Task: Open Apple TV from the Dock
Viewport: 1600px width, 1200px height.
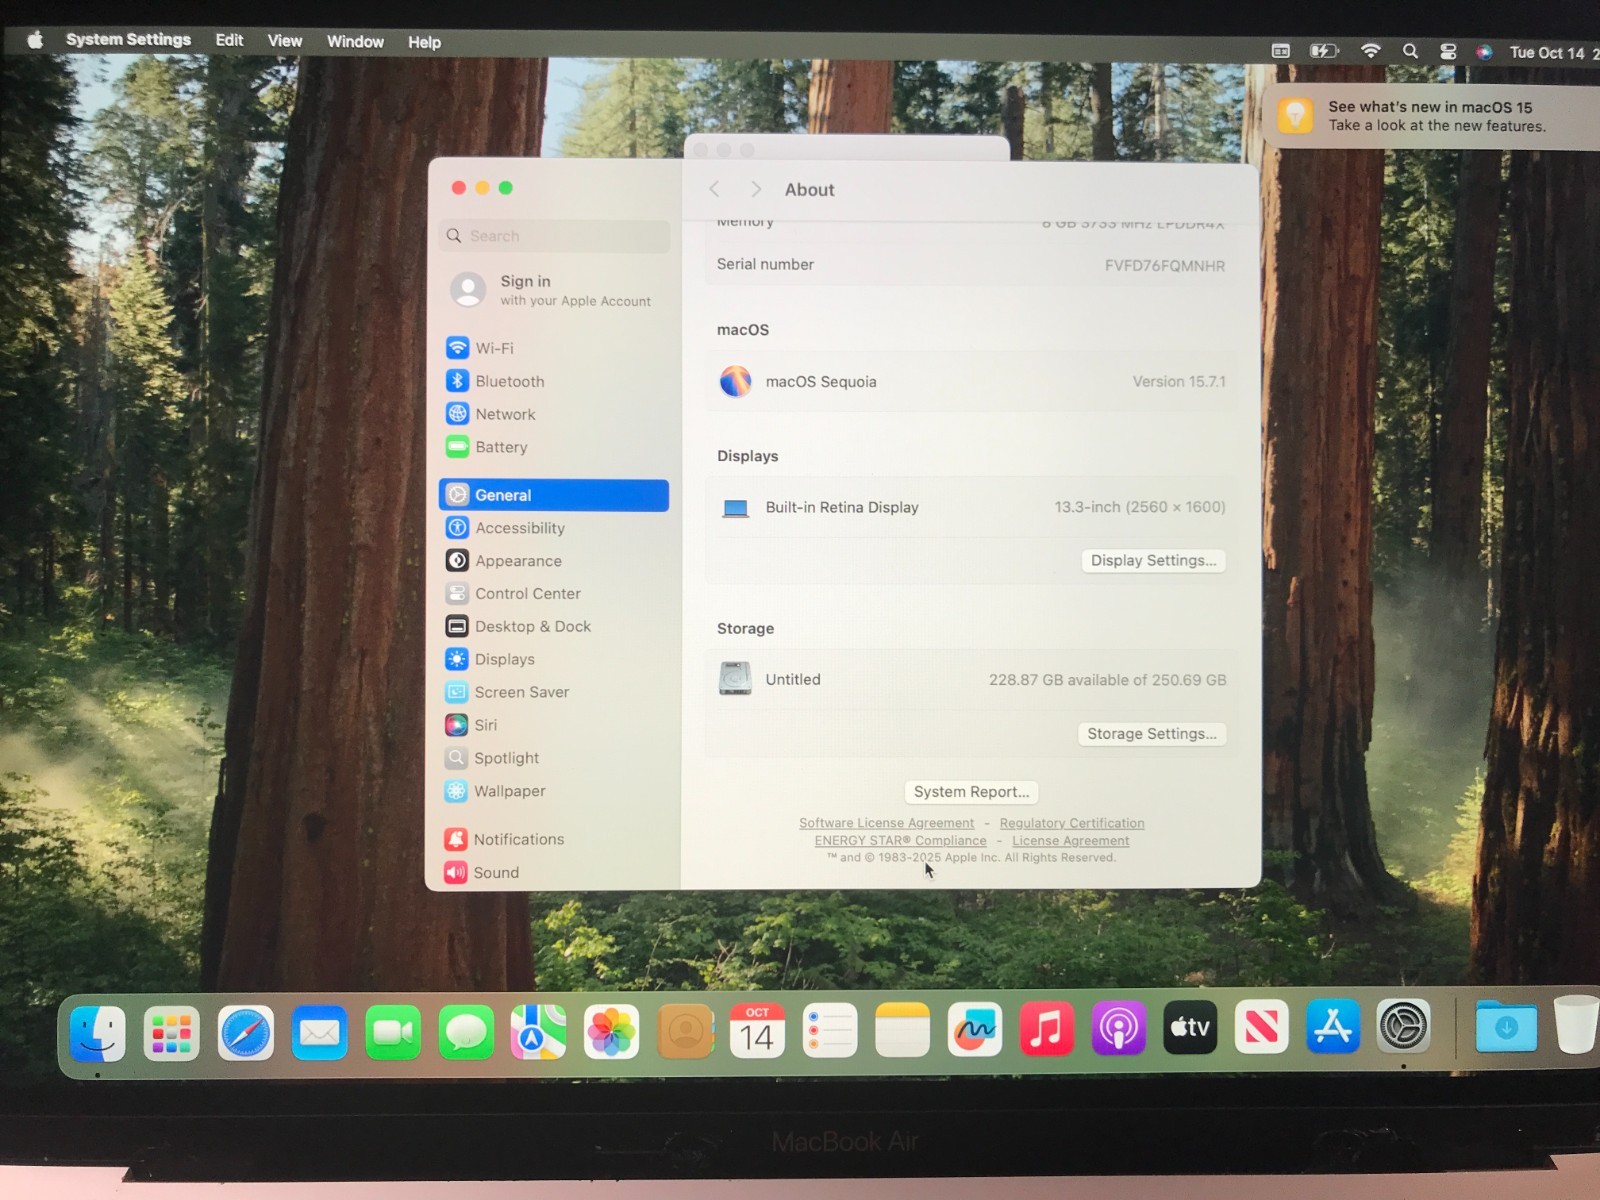Action: 1191,1027
